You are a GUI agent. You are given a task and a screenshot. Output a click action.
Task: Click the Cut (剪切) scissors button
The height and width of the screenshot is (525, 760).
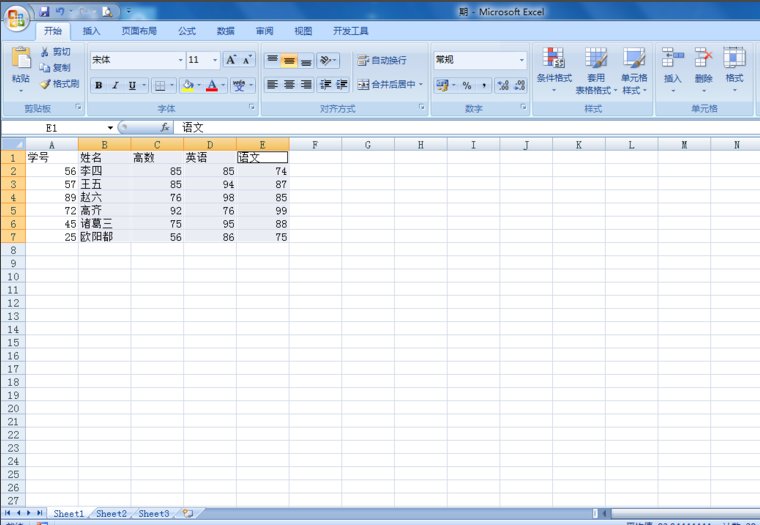tap(56, 52)
